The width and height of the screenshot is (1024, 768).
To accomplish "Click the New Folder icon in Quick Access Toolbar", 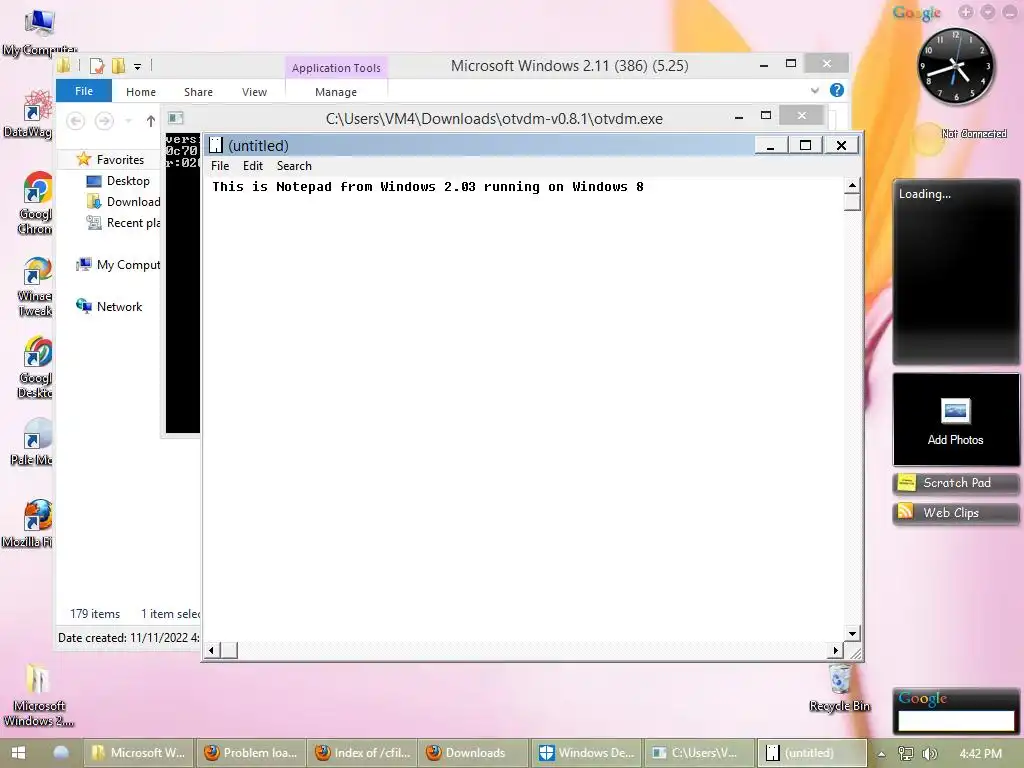I will [x=118, y=65].
